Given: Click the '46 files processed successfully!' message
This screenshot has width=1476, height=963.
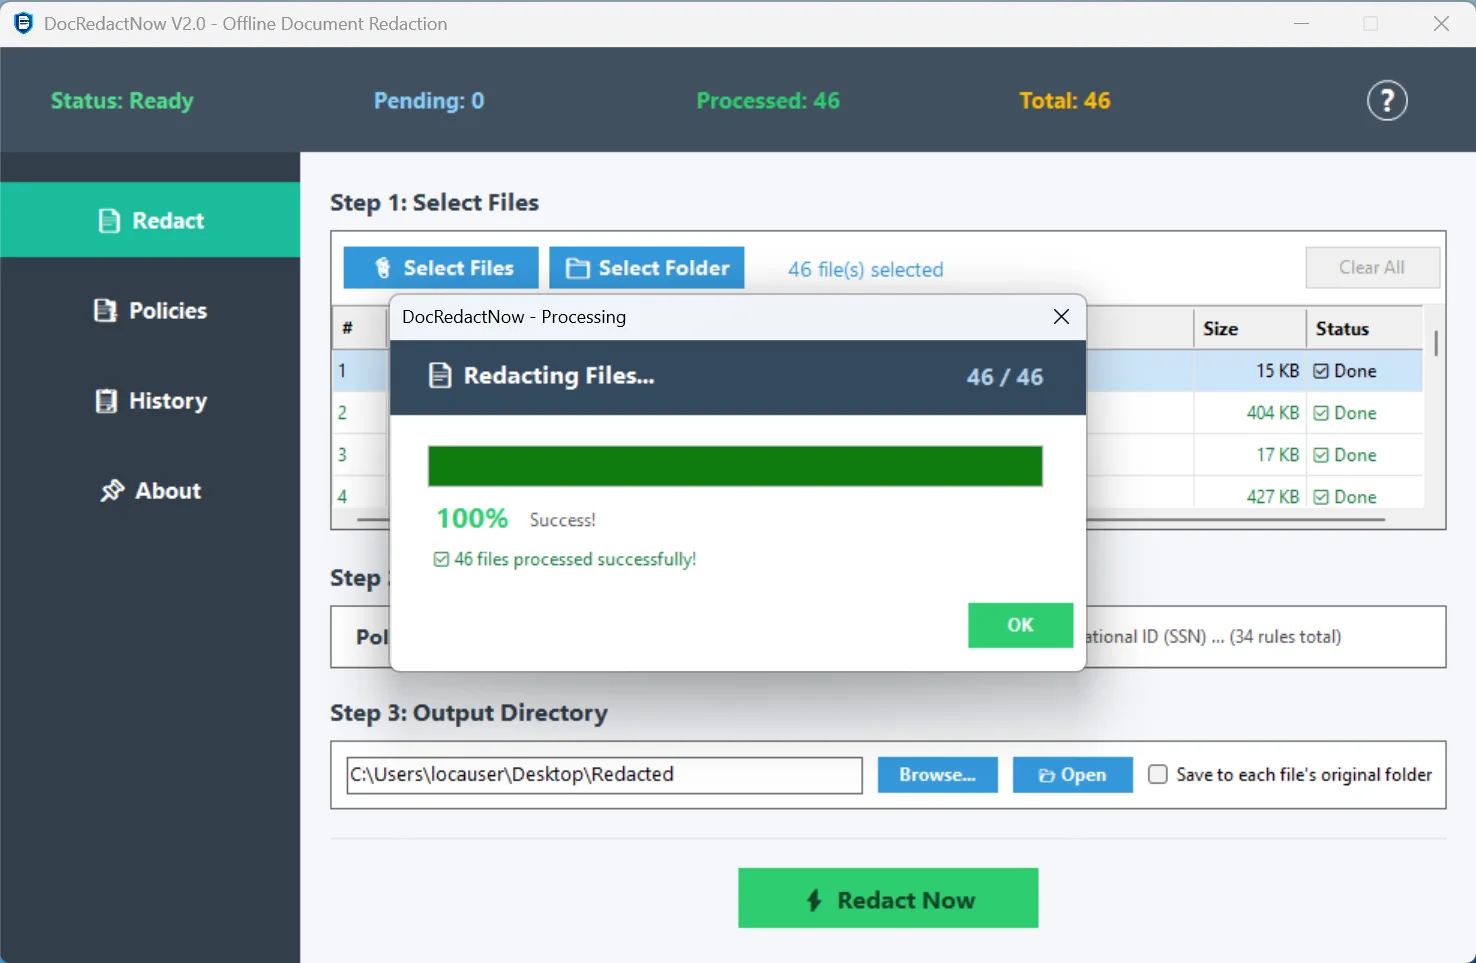Looking at the screenshot, I should pos(565,559).
